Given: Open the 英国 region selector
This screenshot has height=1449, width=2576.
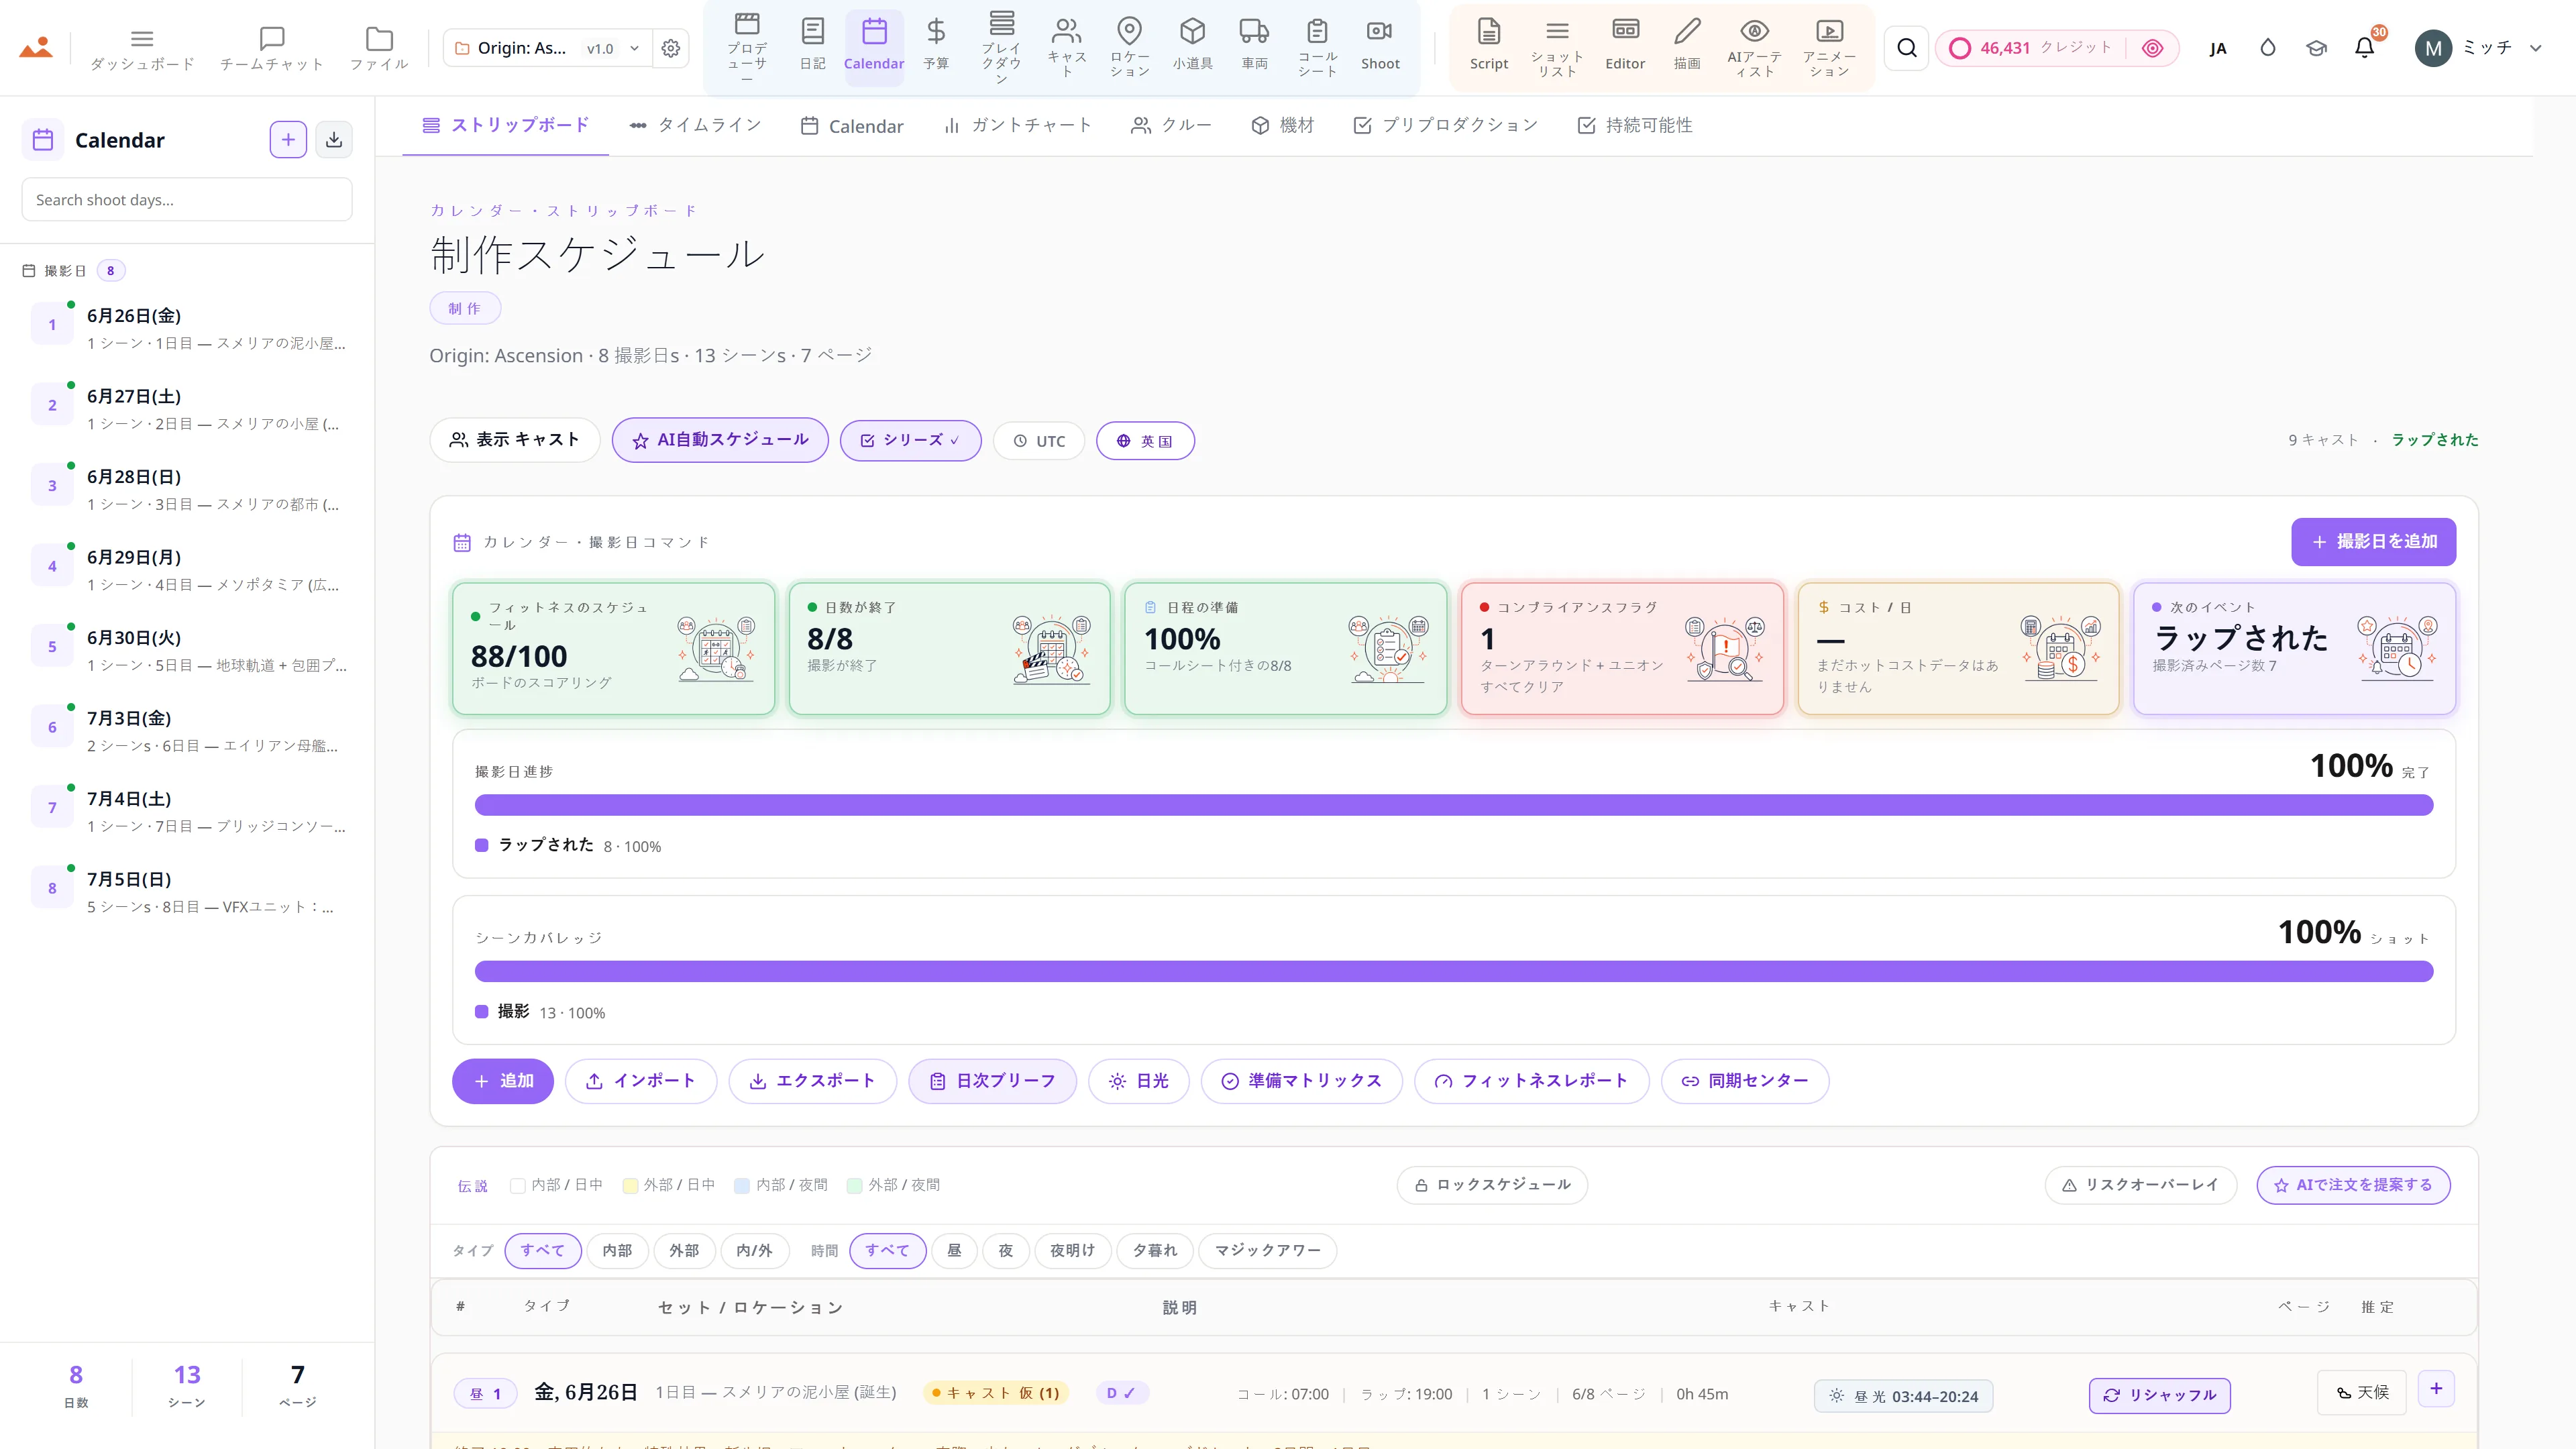Looking at the screenshot, I should [x=1145, y=441].
